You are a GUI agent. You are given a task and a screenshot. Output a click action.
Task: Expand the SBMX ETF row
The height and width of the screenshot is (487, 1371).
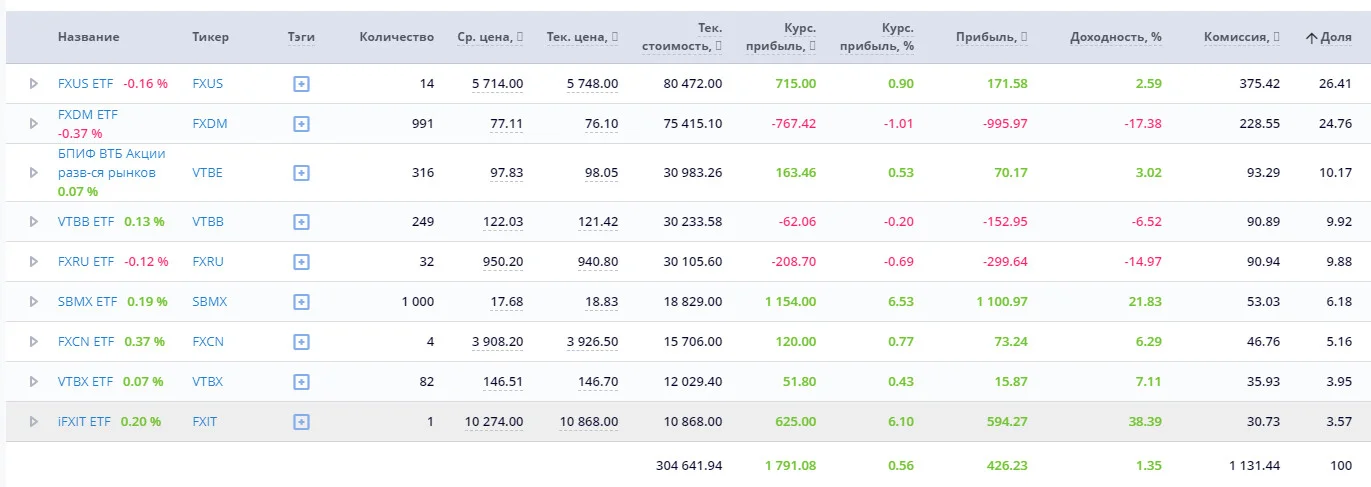pyautogui.click(x=33, y=302)
